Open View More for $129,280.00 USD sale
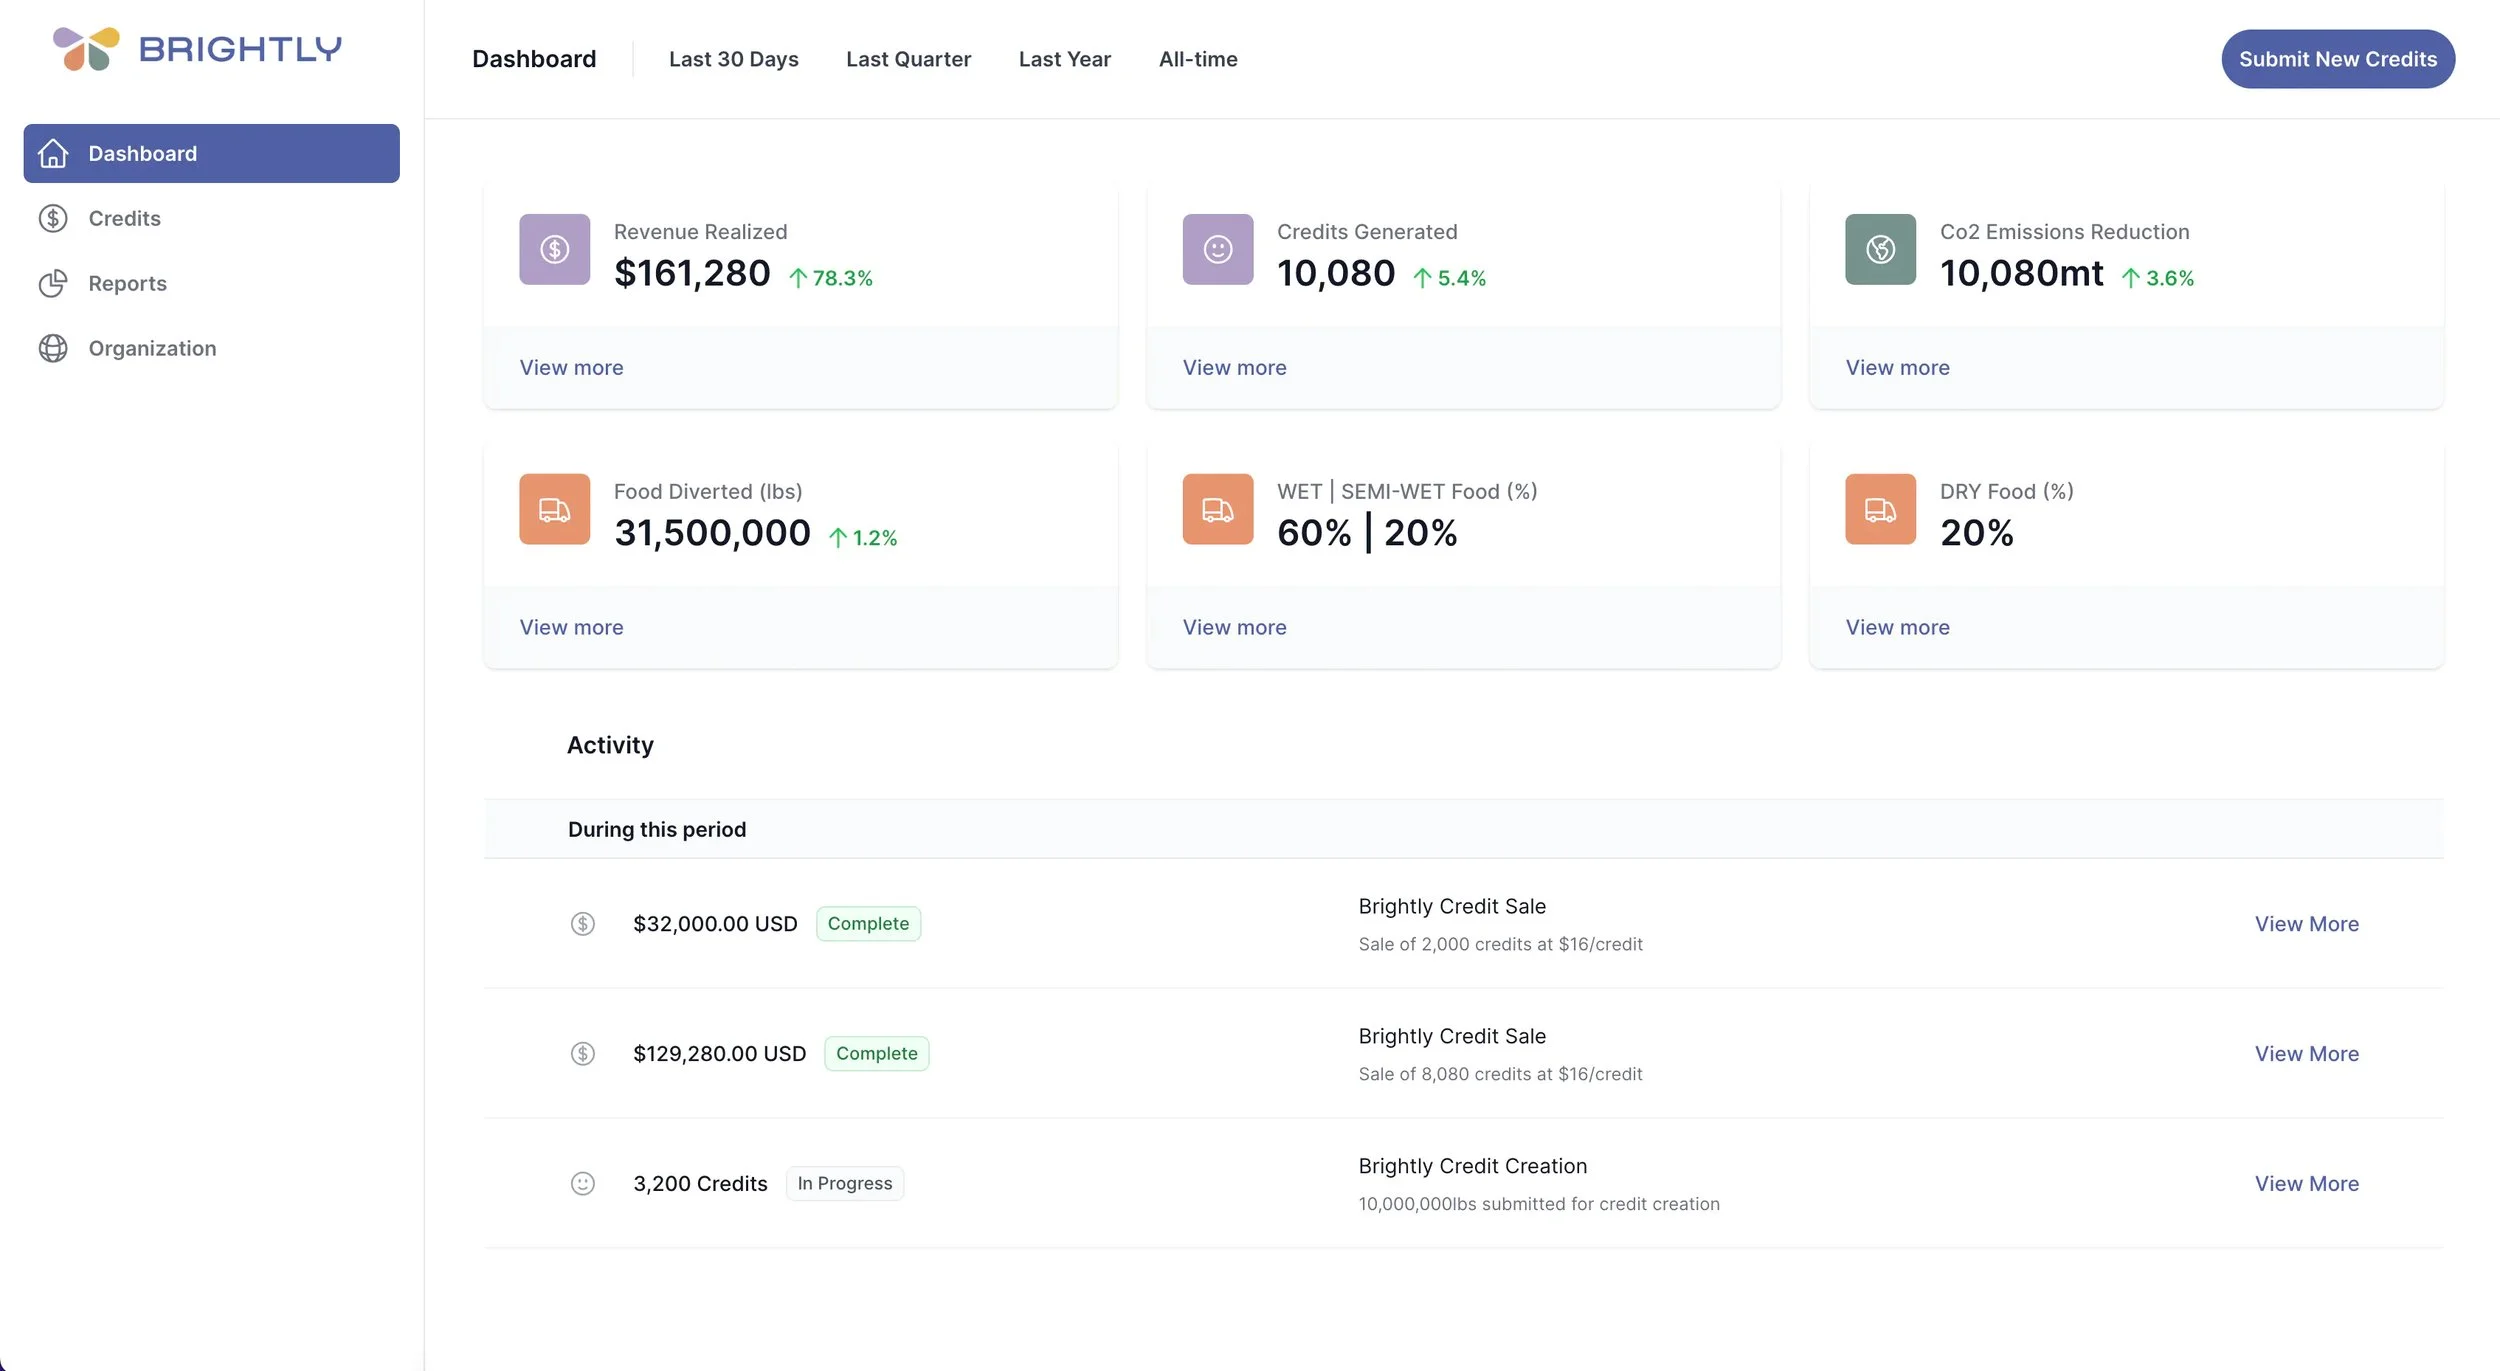The height and width of the screenshot is (1371, 2500). (x=2306, y=1053)
